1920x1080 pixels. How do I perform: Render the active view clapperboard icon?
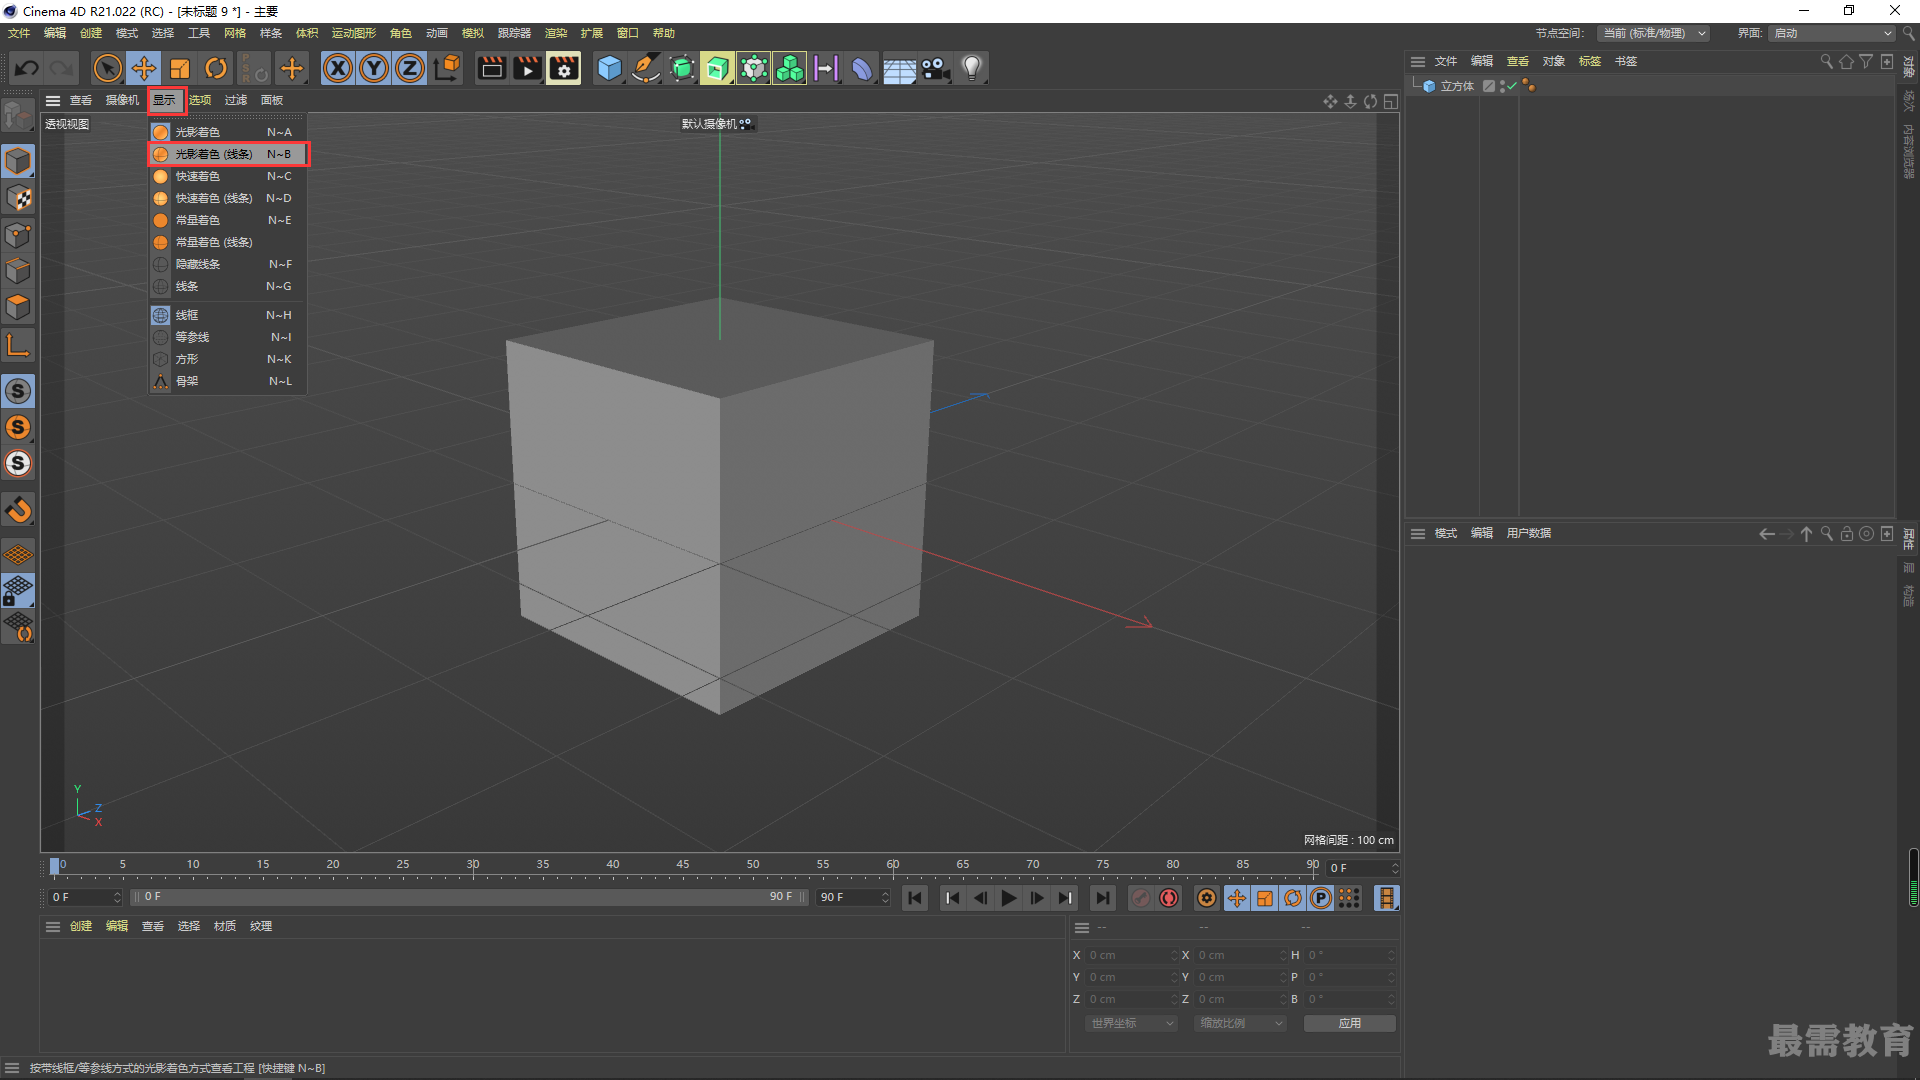pyautogui.click(x=491, y=68)
